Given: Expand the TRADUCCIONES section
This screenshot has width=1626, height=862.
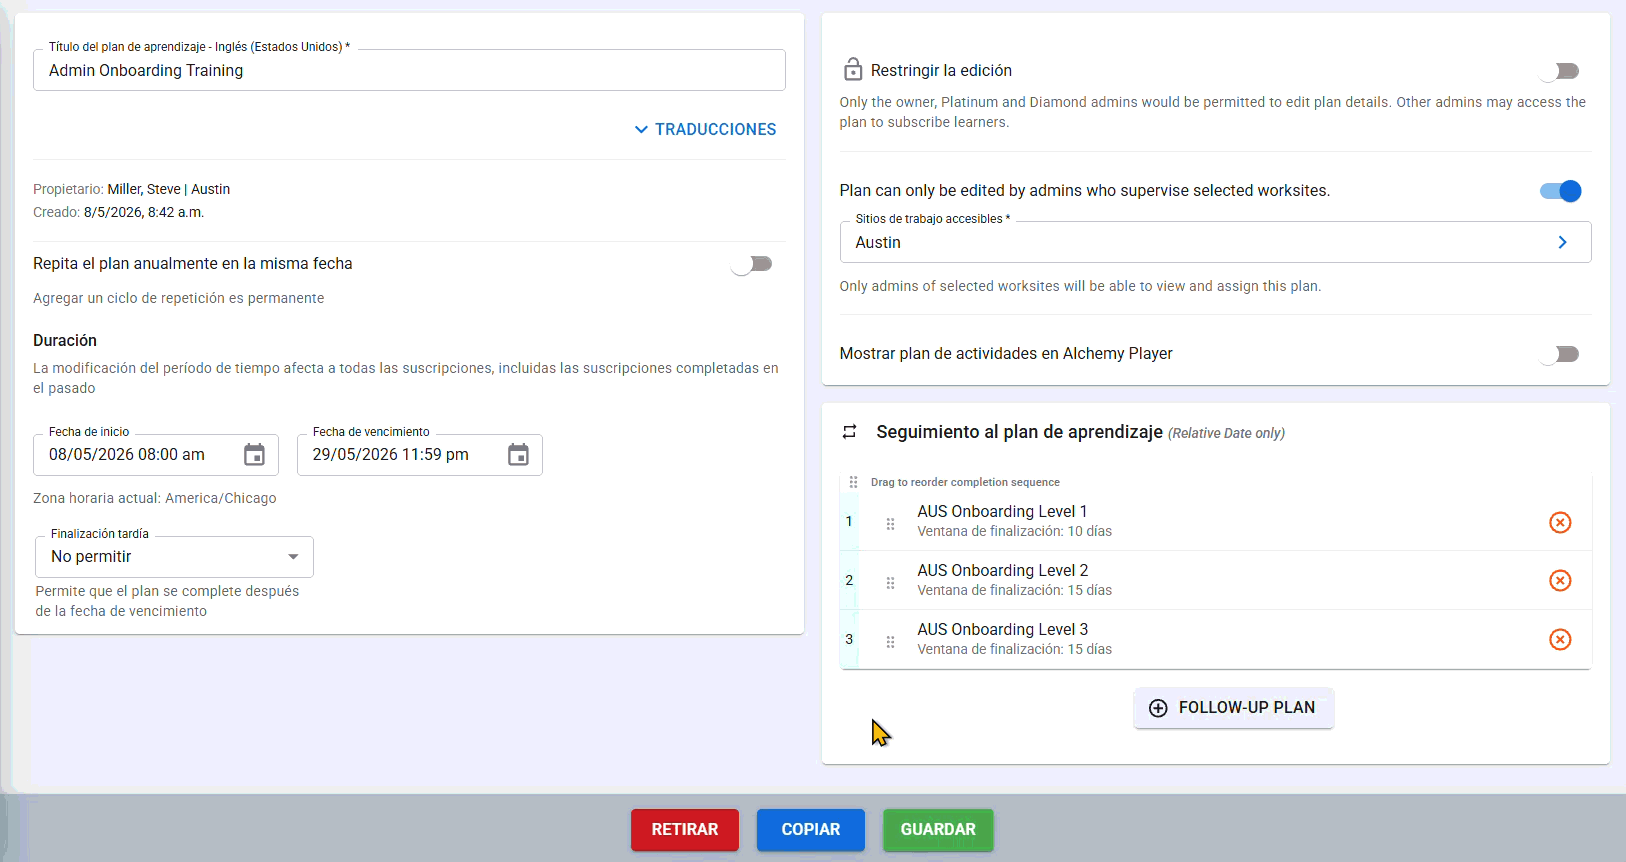Looking at the screenshot, I should 706,129.
